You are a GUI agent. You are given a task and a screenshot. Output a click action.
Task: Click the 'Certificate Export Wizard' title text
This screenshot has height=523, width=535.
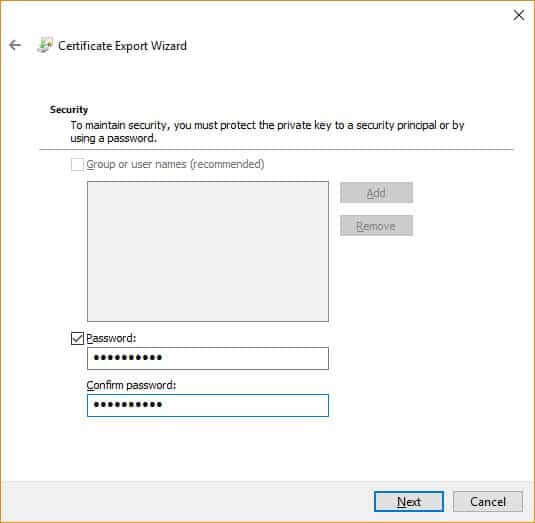[122, 46]
